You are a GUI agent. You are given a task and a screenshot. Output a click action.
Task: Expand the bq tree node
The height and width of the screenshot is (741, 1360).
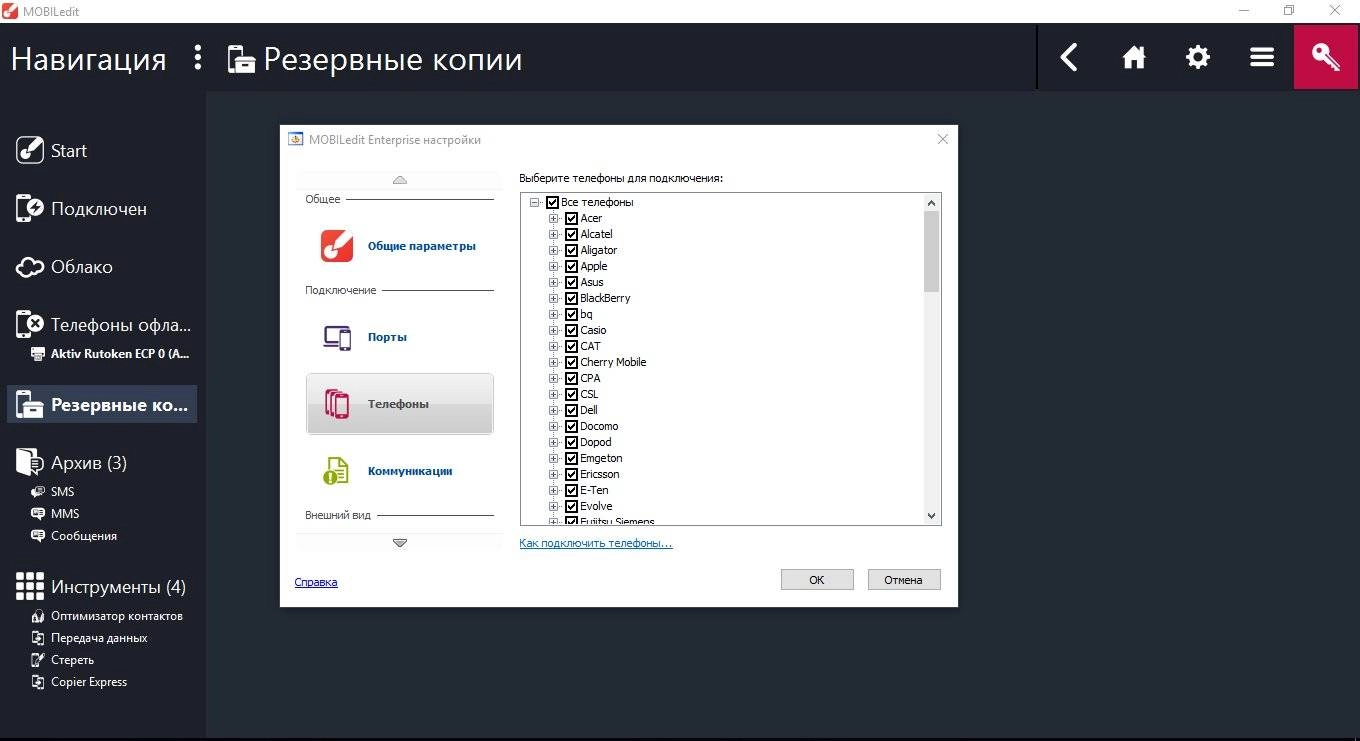point(554,314)
